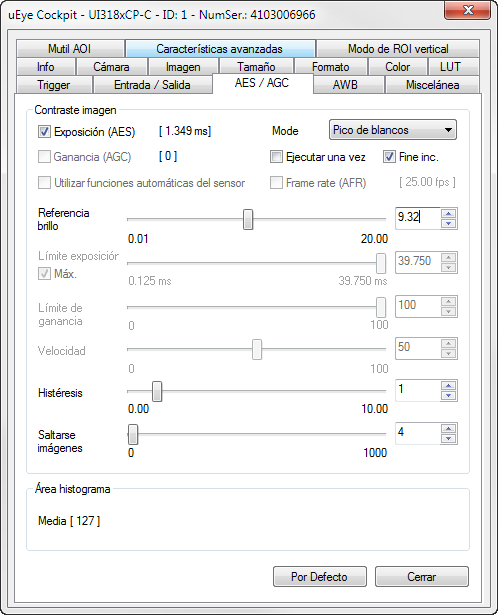The width and height of the screenshot is (498, 615).
Task: Open the Modo de ROI vertical tab
Action: point(398,49)
